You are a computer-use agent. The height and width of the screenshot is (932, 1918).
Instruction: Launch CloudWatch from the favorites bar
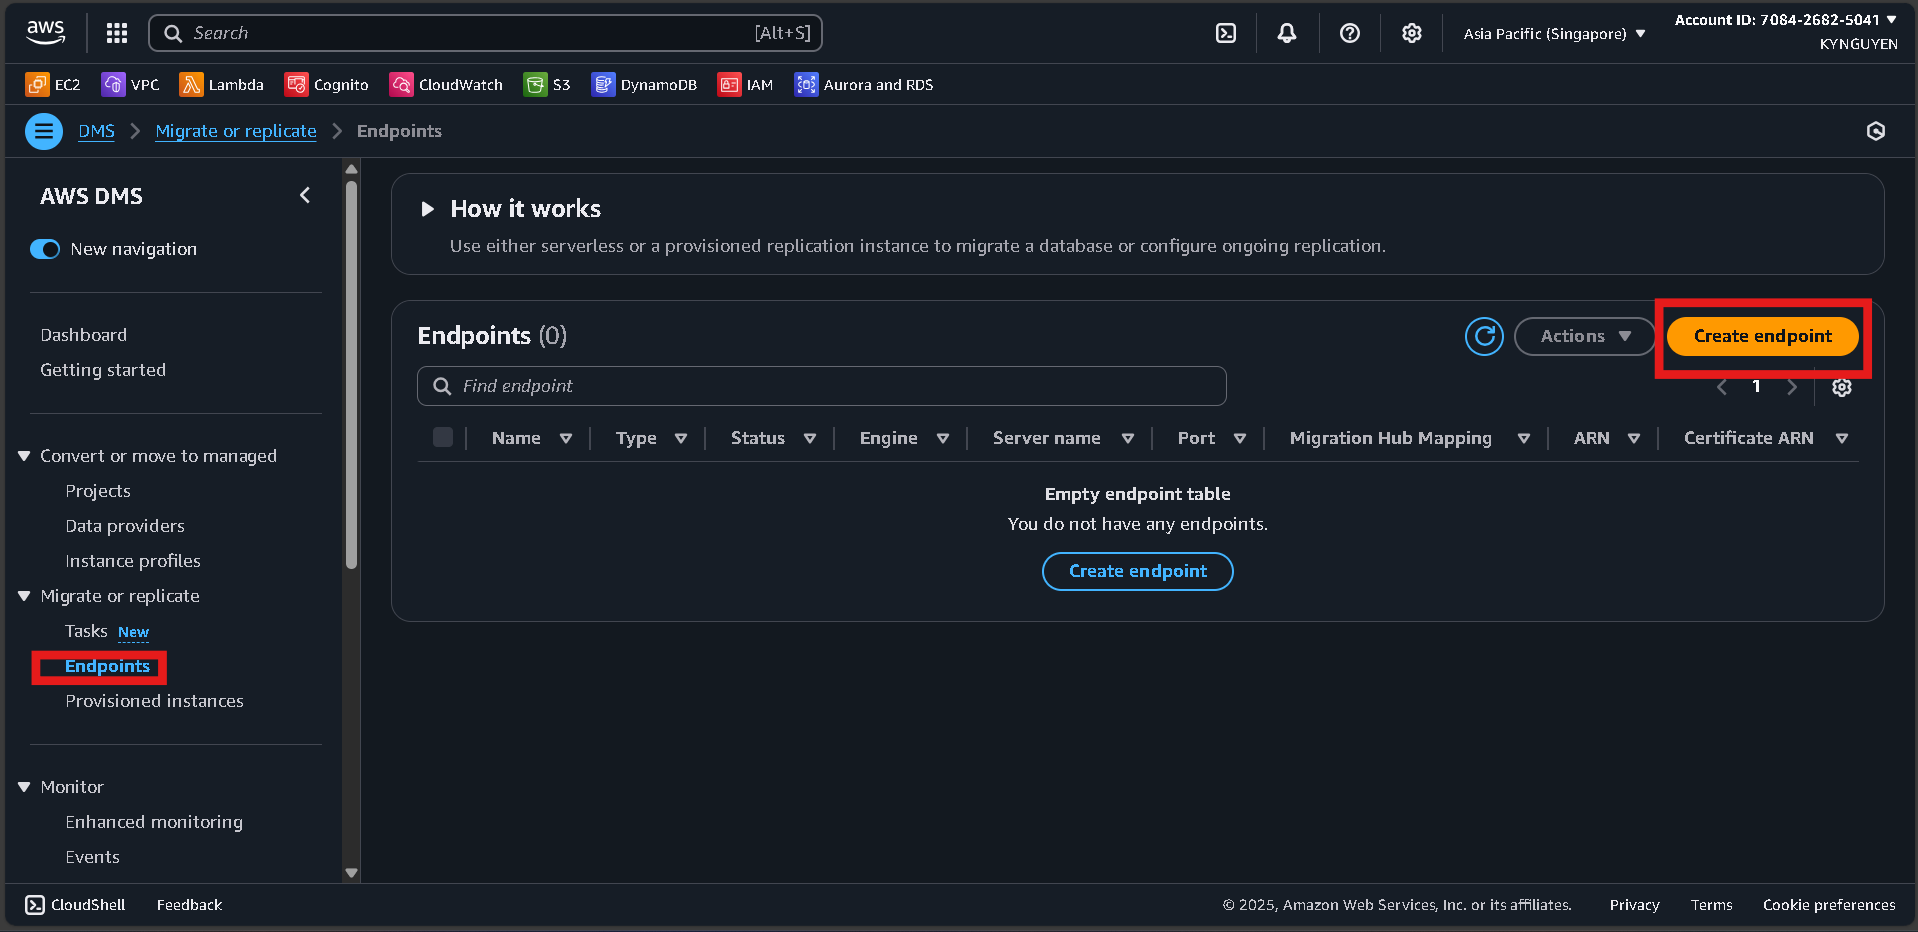tap(446, 84)
